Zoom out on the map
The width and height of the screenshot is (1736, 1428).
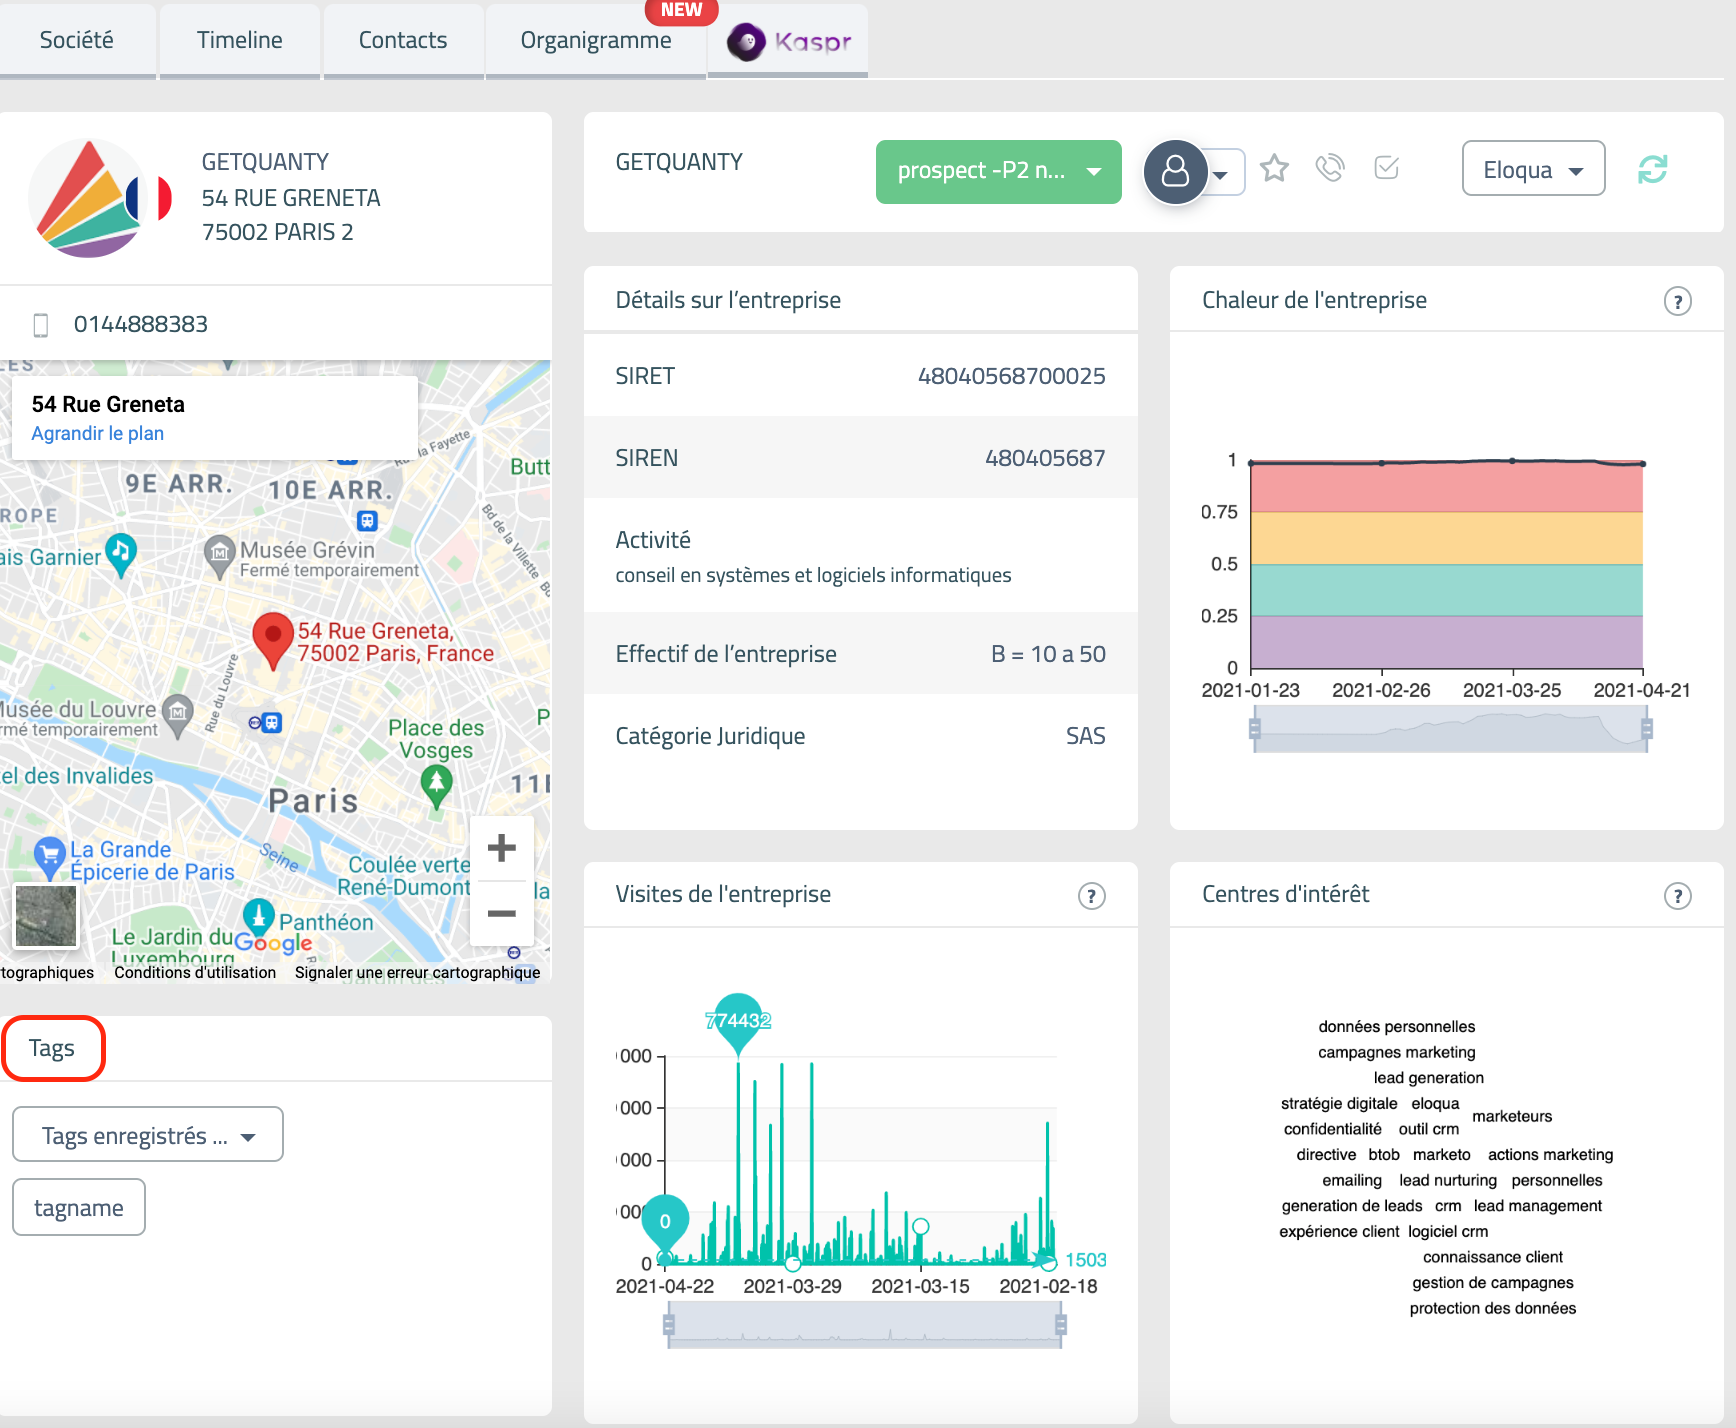[x=501, y=913]
